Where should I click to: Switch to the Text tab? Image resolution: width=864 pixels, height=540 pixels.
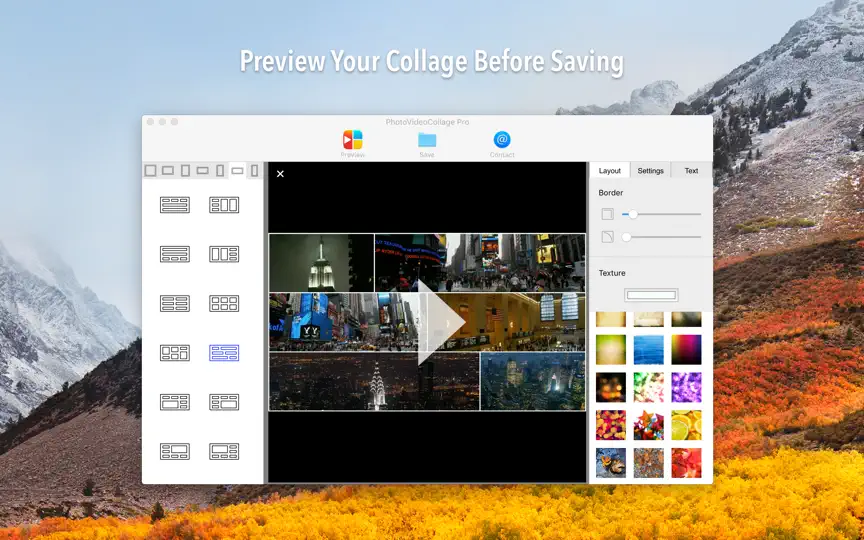[691, 171]
